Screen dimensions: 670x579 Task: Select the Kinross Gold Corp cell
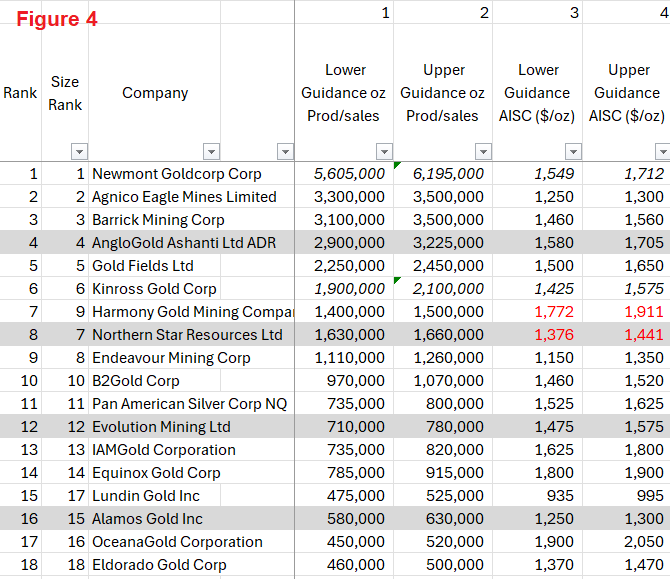155,289
